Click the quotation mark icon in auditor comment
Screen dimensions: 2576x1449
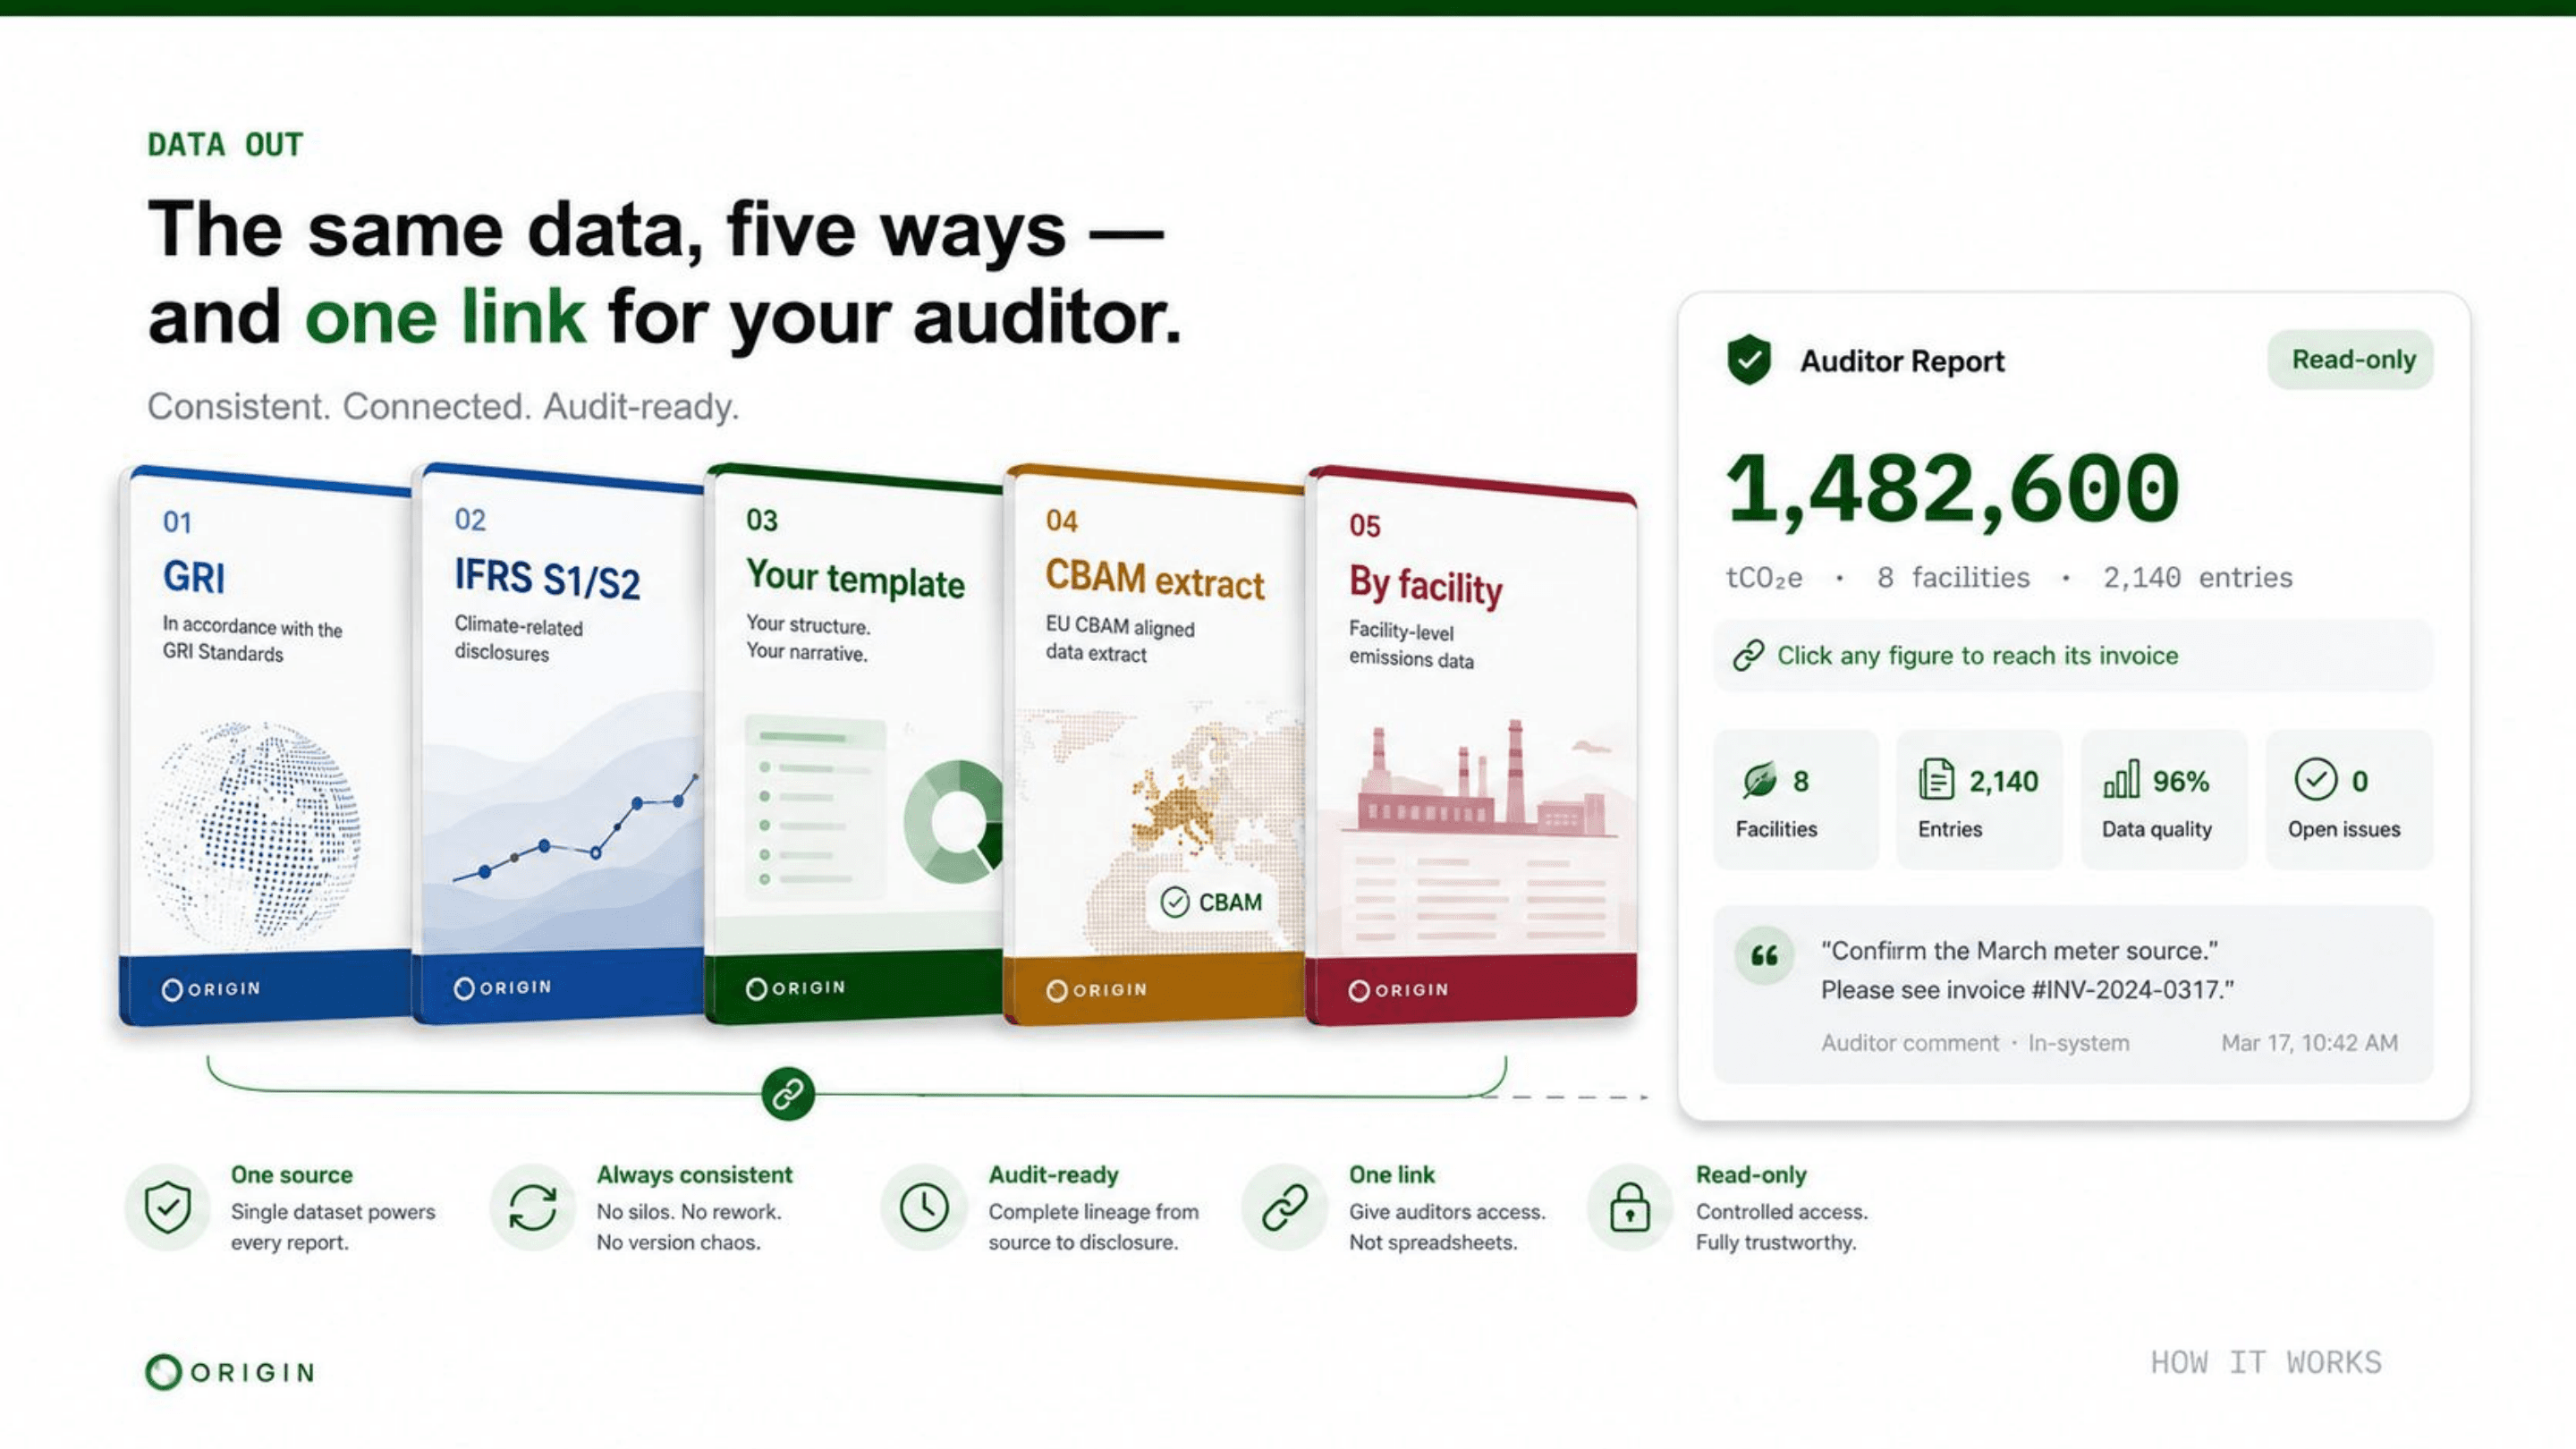coord(1764,956)
